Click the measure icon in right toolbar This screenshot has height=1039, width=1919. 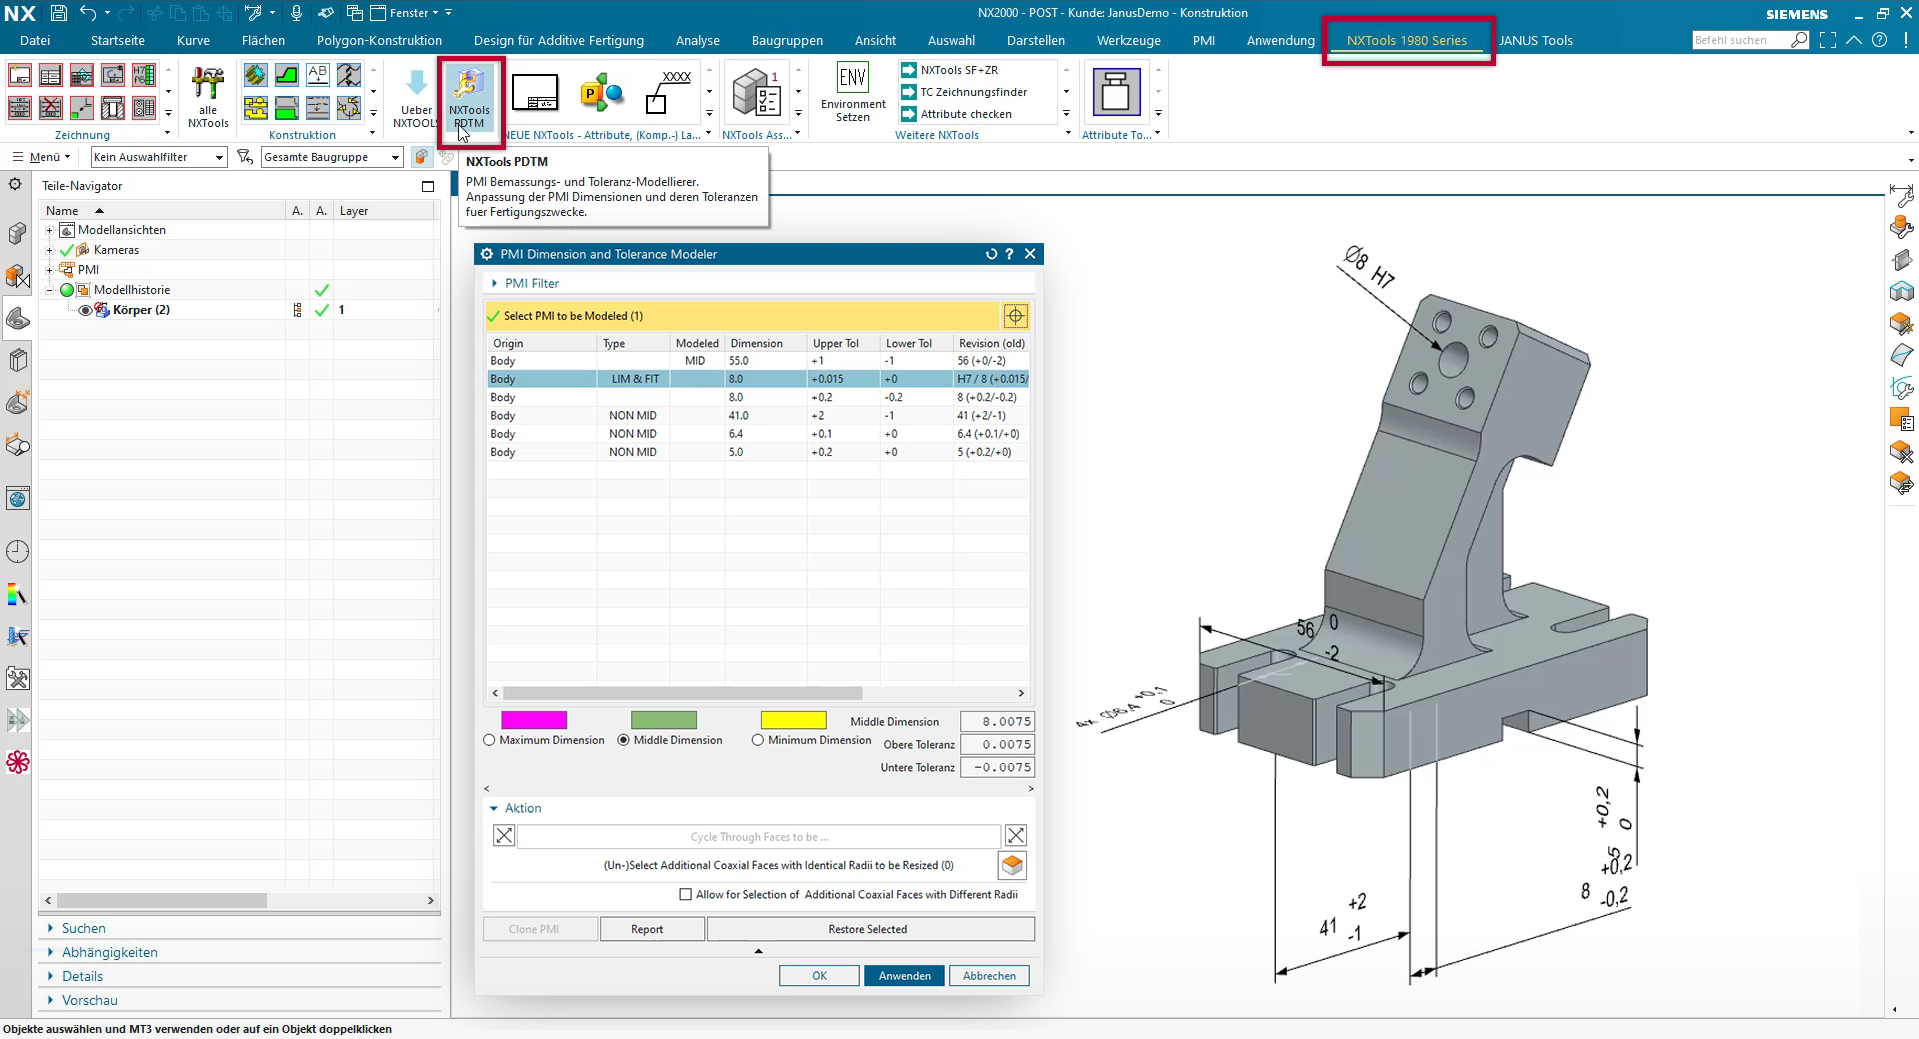(x=1901, y=196)
